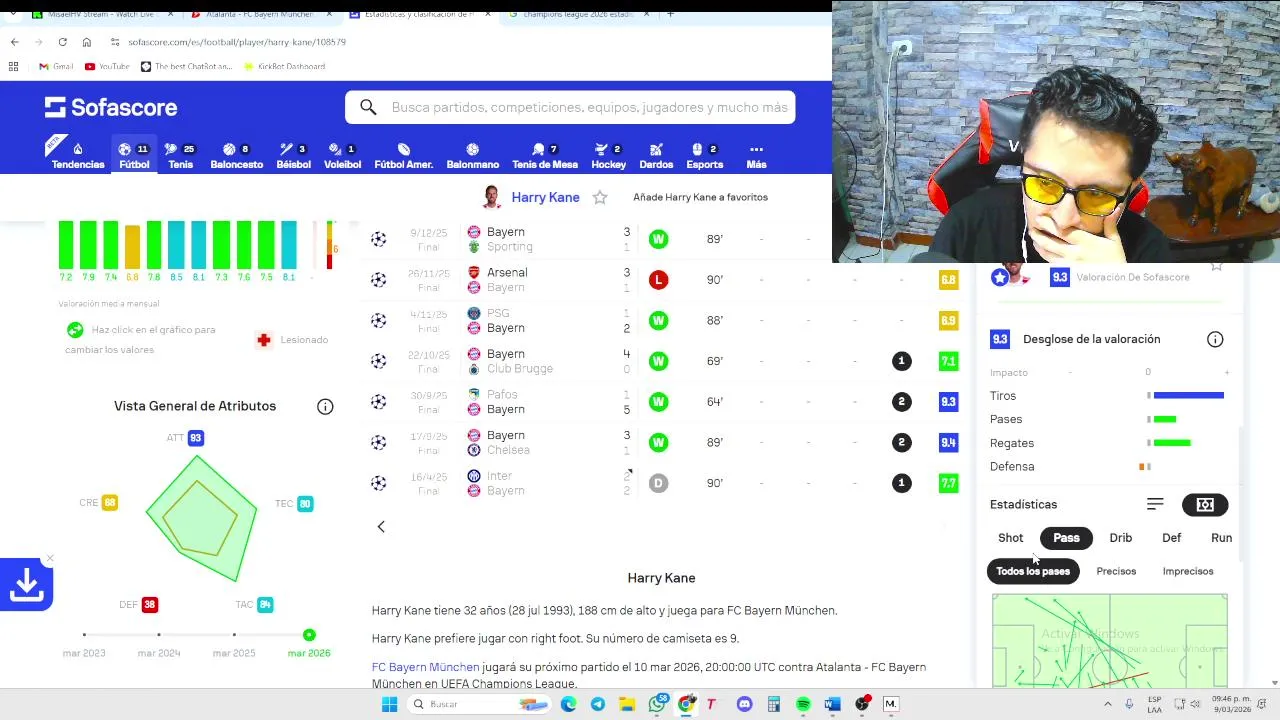
Task: Open info for Desglose de la valoración
Action: click(x=1215, y=339)
